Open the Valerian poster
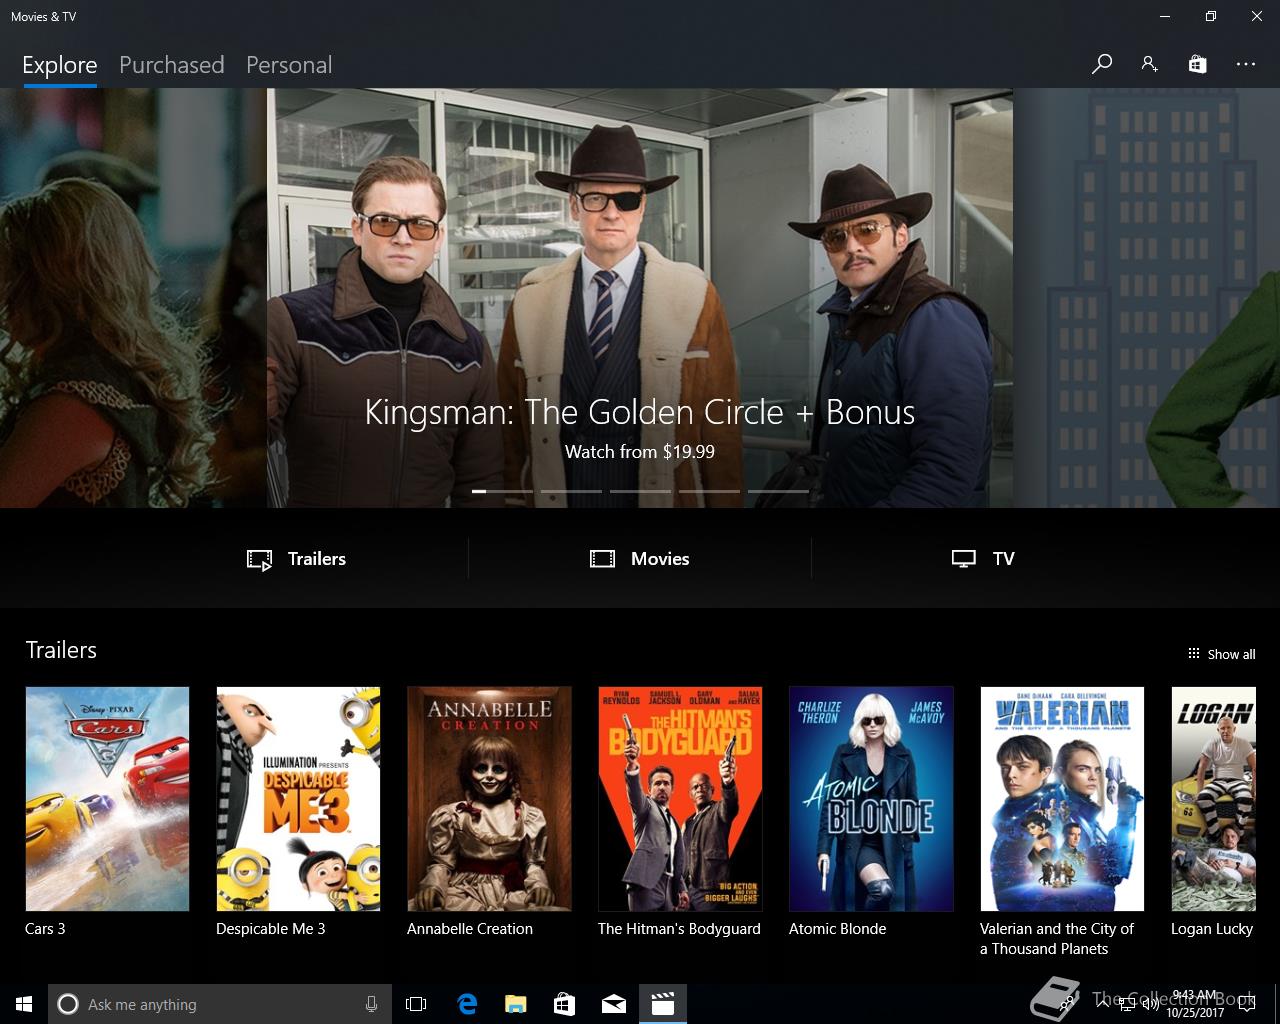This screenshot has width=1280, height=1024. pos(1062,799)
